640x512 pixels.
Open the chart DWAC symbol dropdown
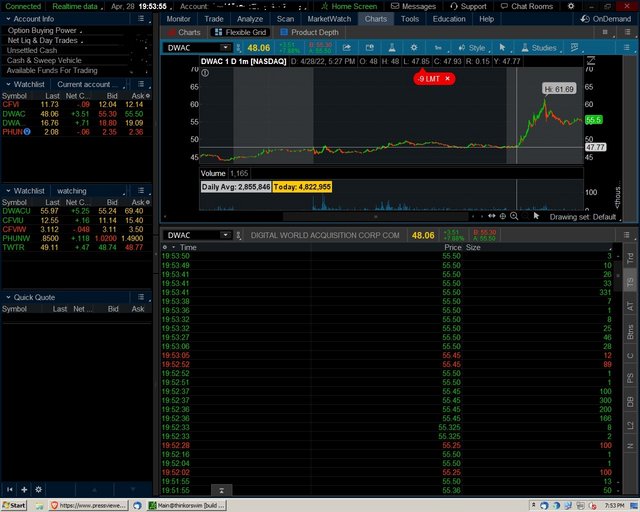point(225,48)
